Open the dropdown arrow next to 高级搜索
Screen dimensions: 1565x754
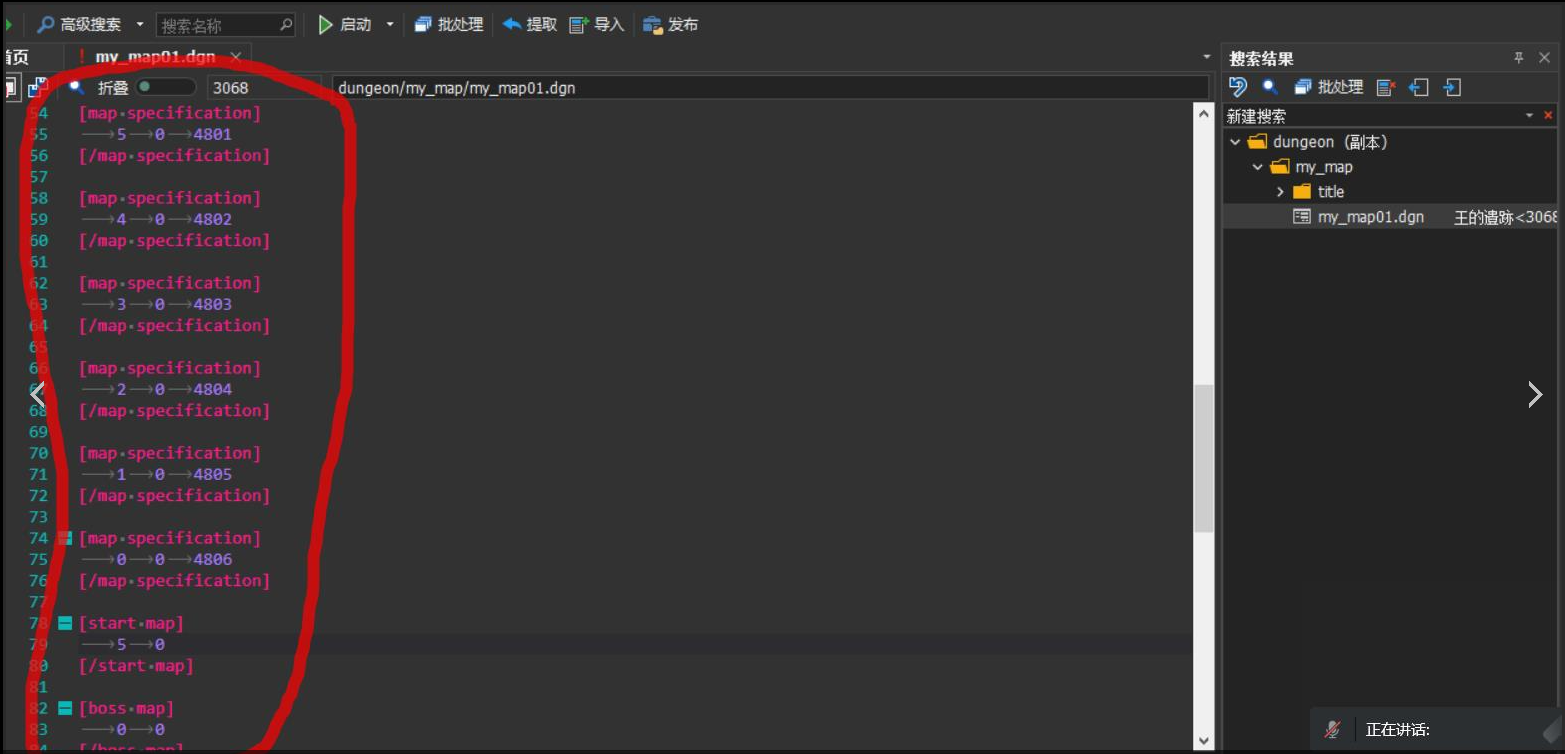click(139, 24)
